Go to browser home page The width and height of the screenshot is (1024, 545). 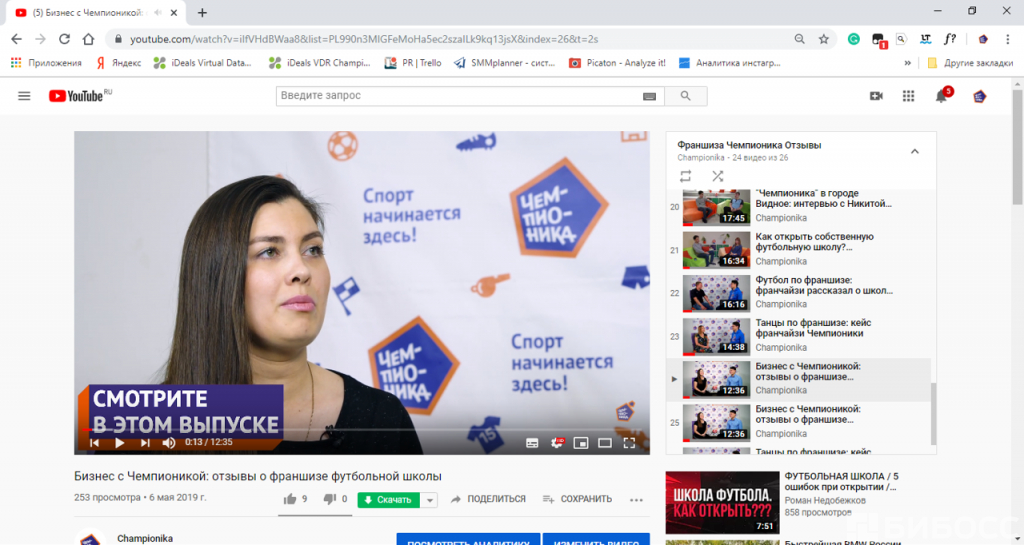point(88,39)
